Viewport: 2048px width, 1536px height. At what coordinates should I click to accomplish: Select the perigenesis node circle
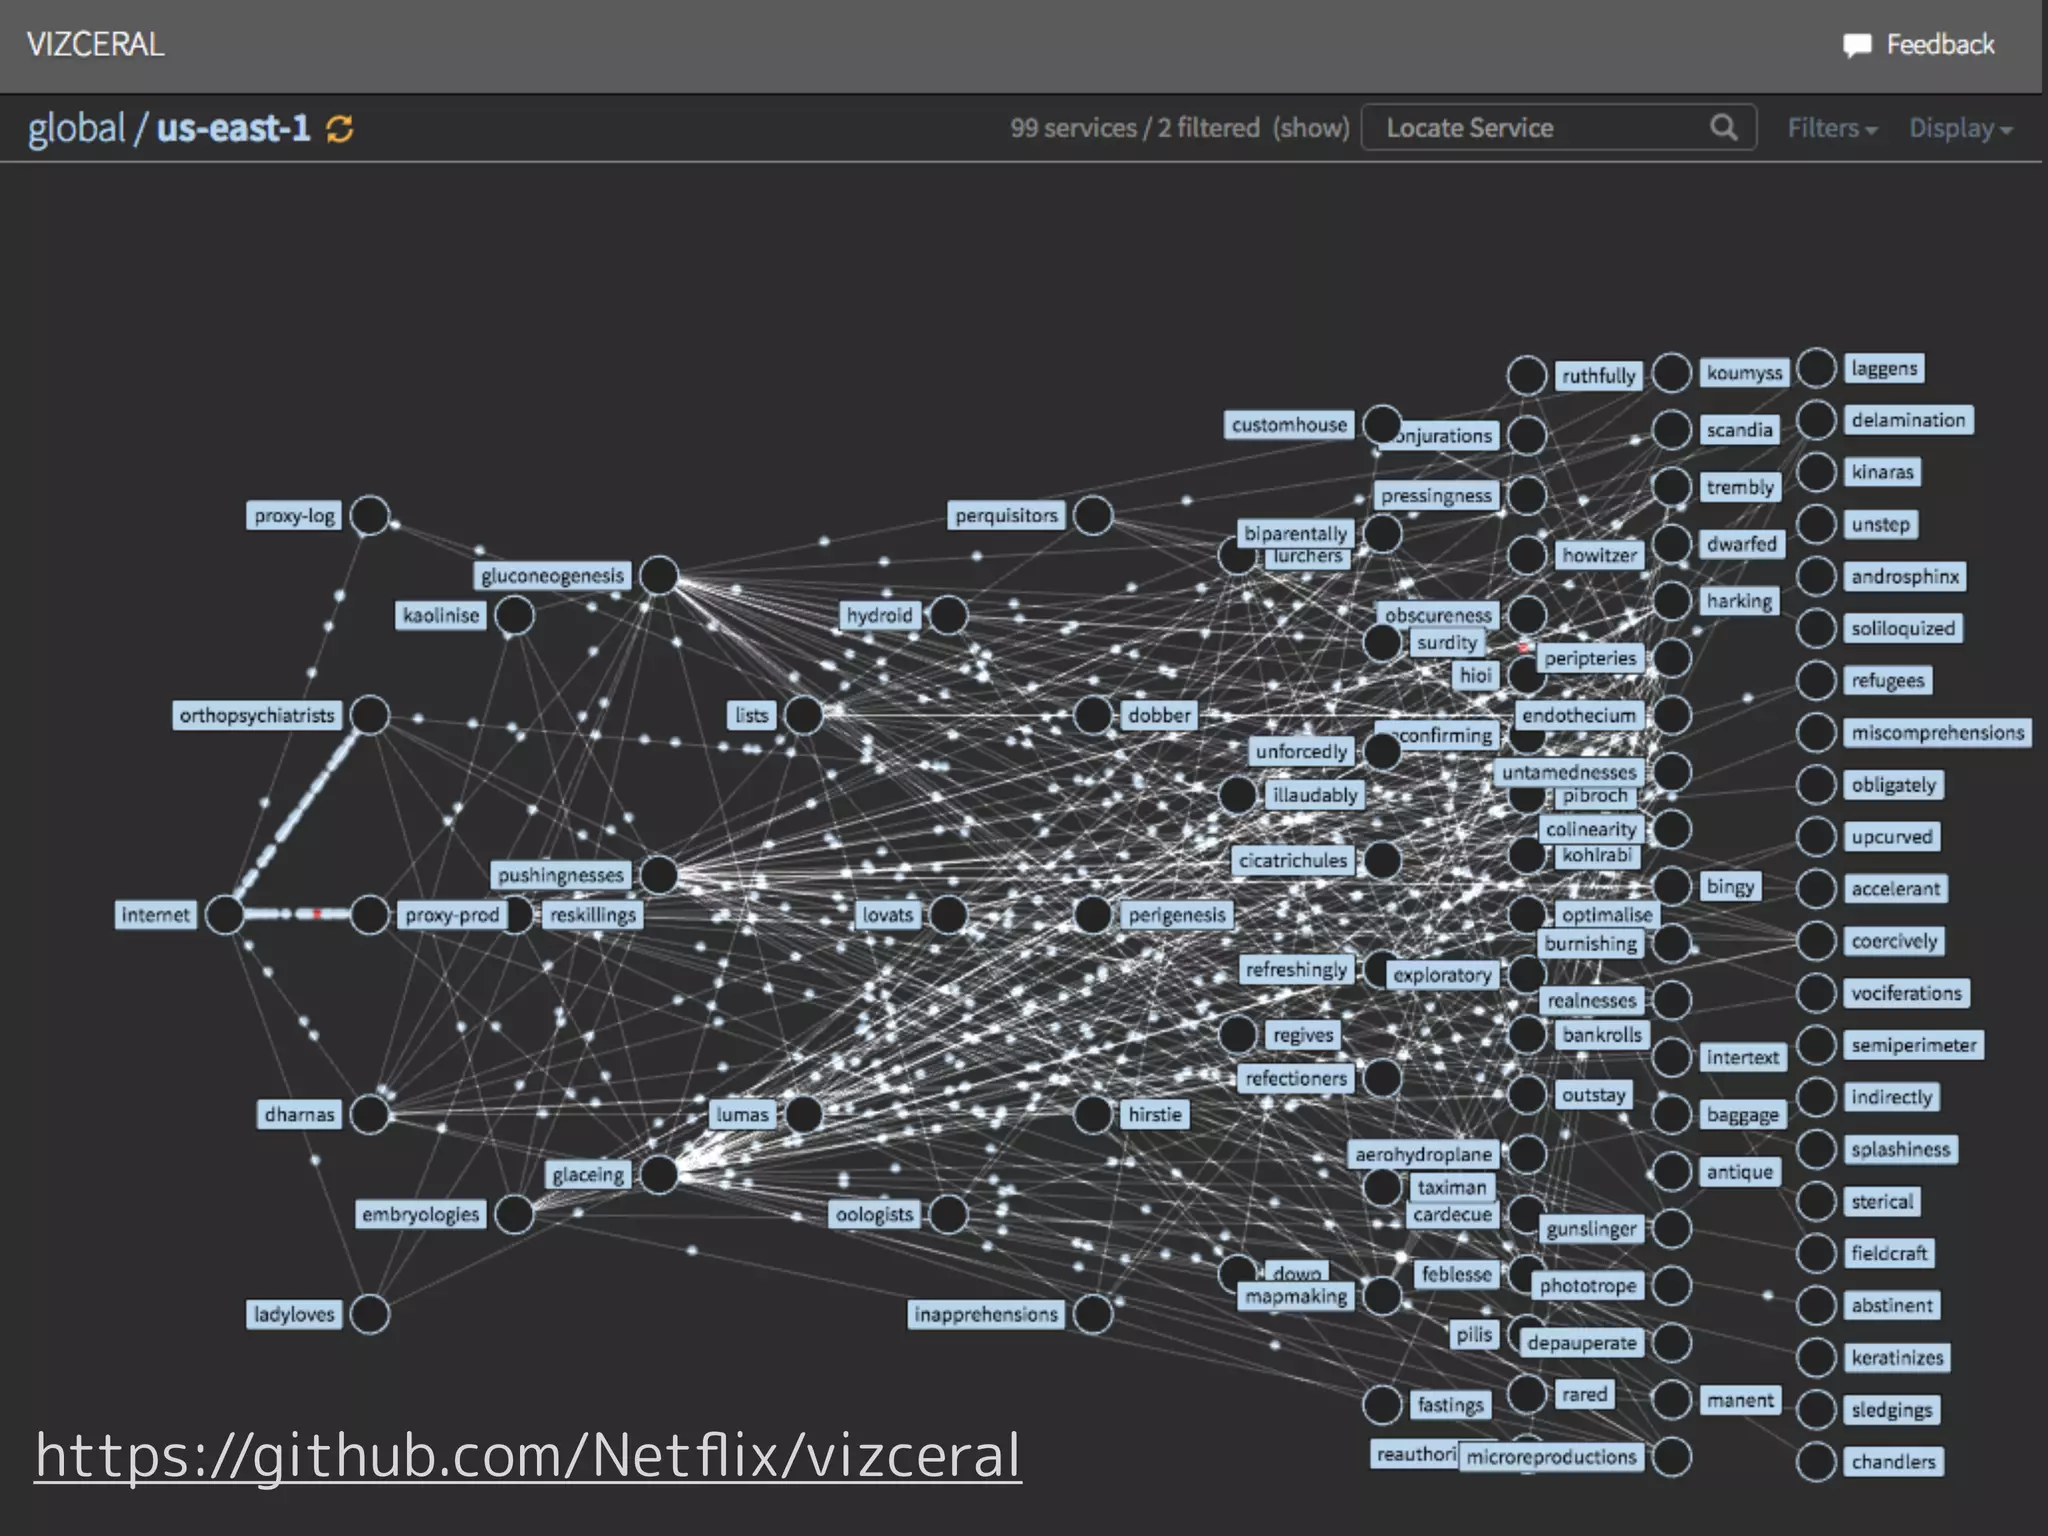pos(1093,914)
